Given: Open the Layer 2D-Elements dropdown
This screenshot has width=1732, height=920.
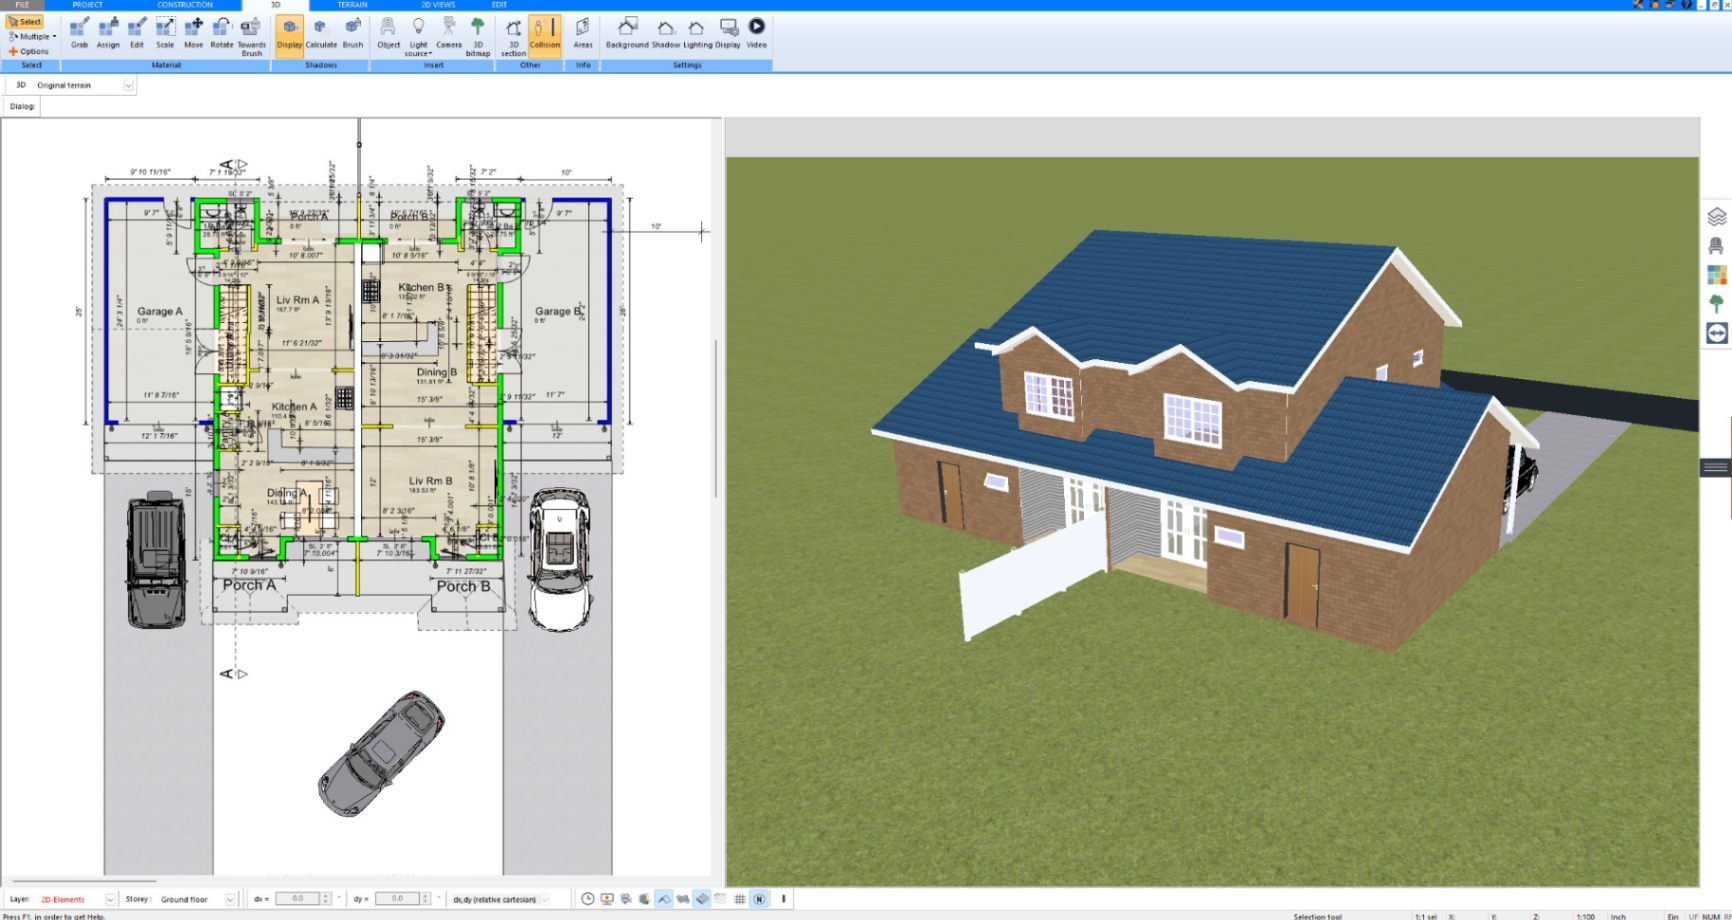Looking at the screenshot, I should point(110,899).
